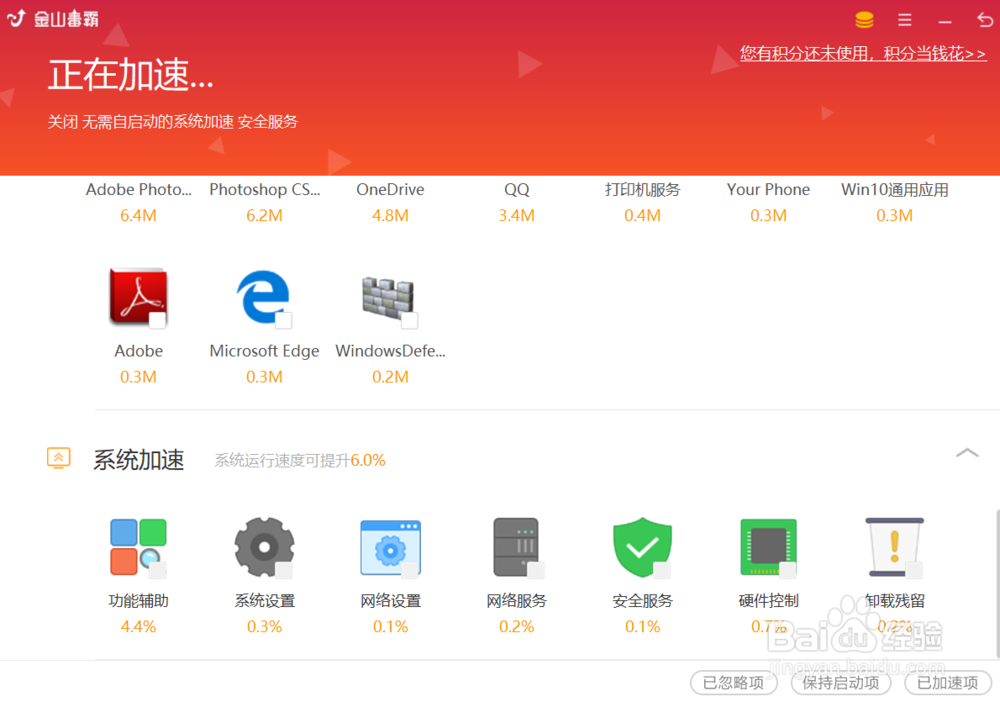Click the 0.4M size value

tap(642, 216)
